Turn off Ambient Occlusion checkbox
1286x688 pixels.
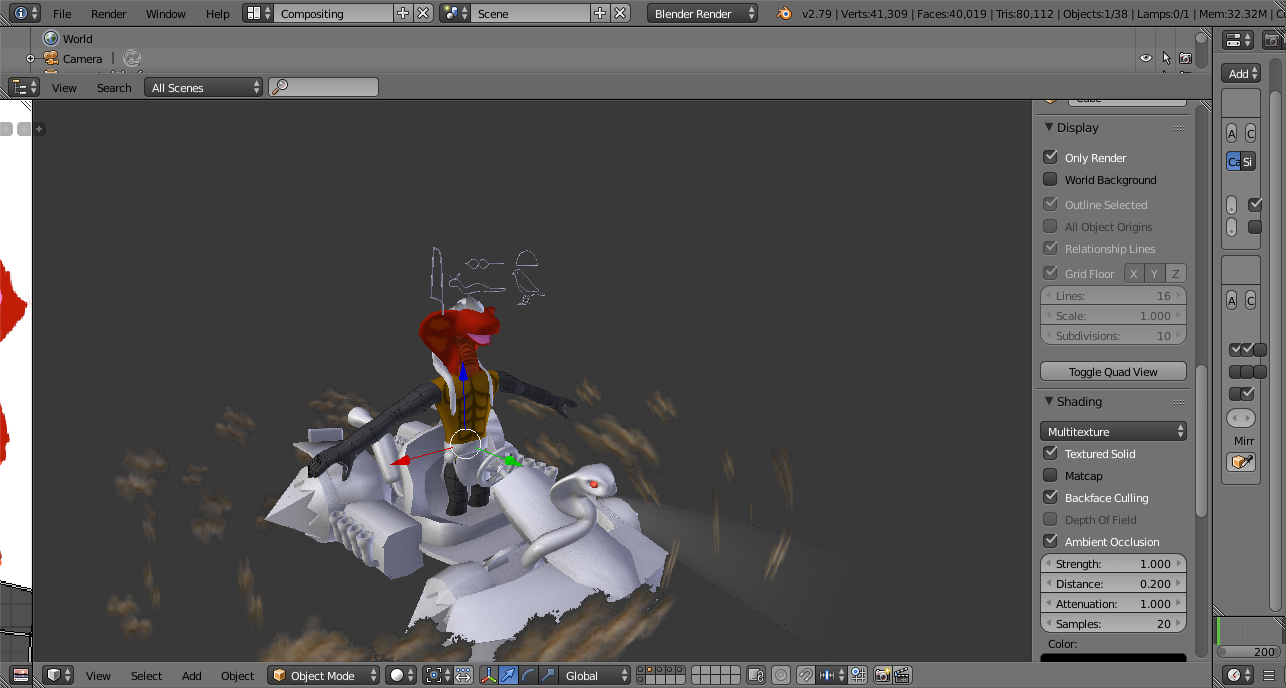[1050, 541]
